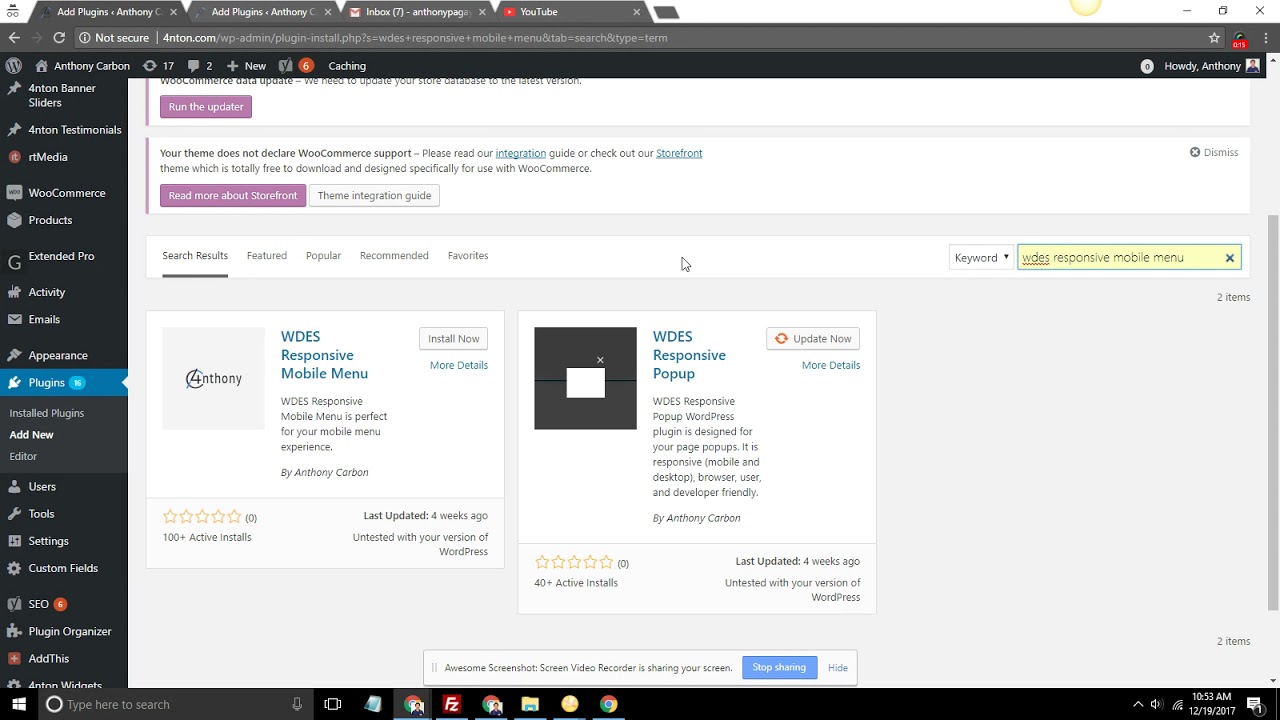Select the Search Results tab
Viewport: 1280px width, 720px height.
(x=195, y=256)
